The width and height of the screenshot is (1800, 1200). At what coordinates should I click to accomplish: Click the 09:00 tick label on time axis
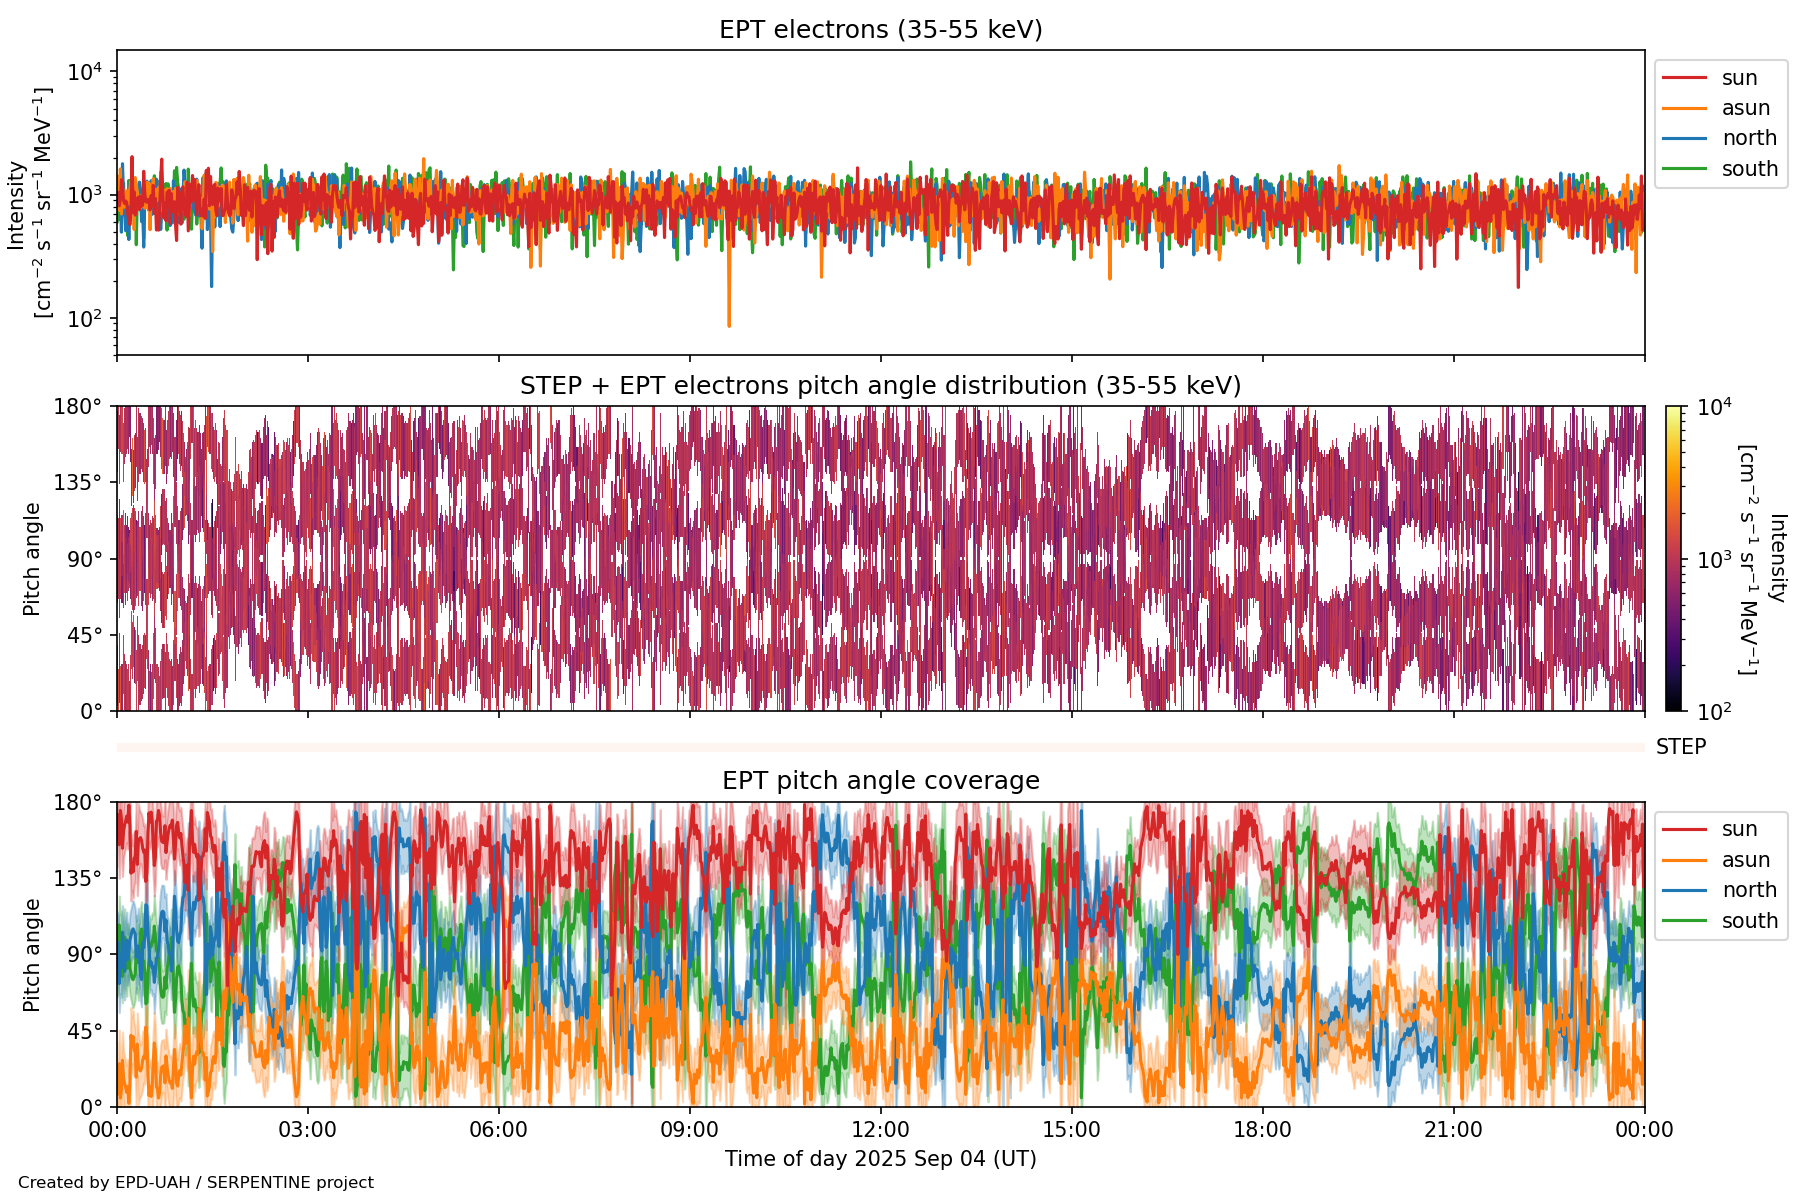689,1130
